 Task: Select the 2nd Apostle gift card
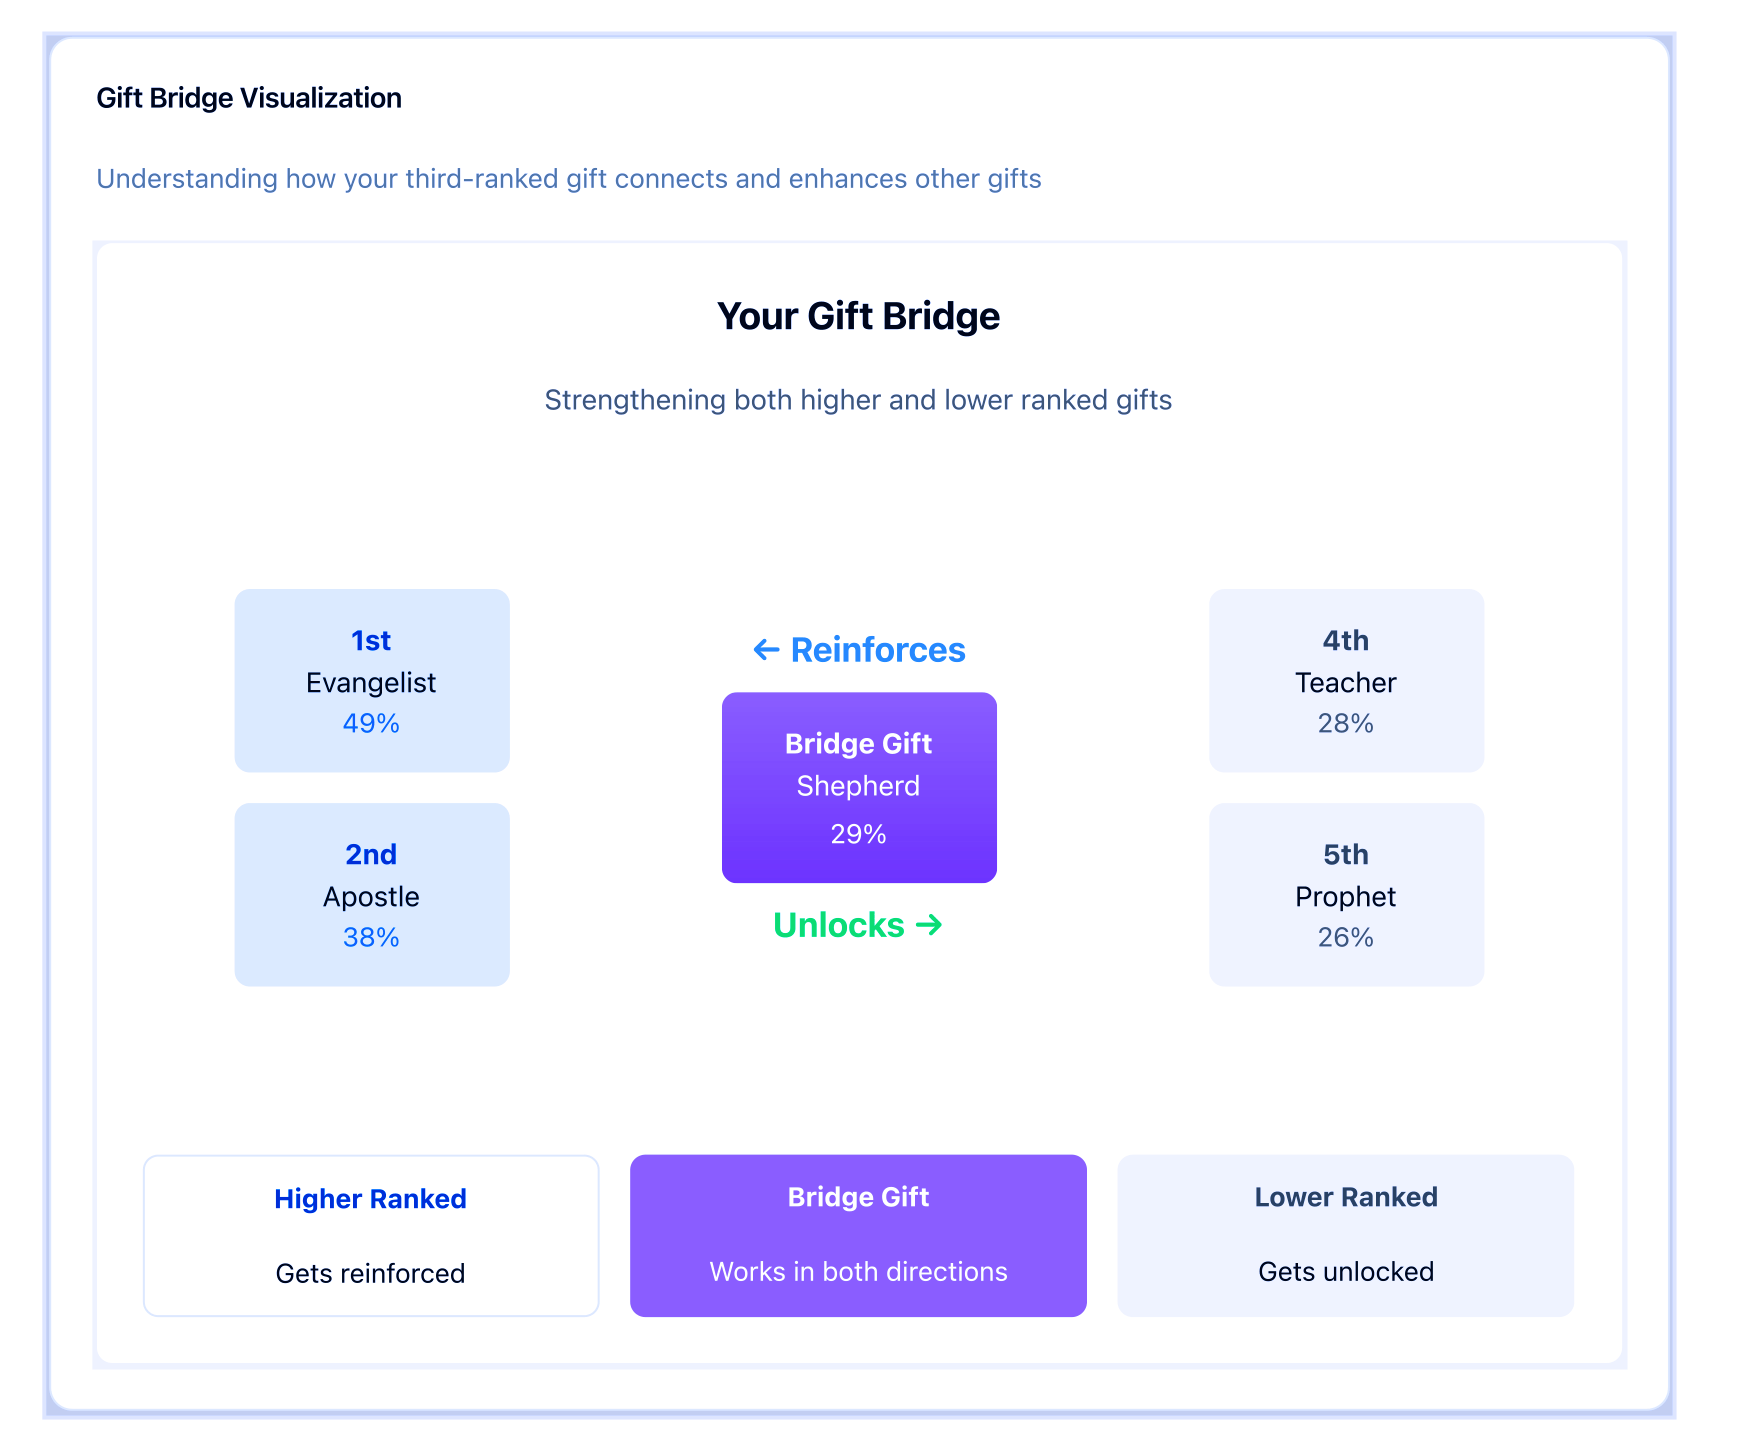point(372,894)
